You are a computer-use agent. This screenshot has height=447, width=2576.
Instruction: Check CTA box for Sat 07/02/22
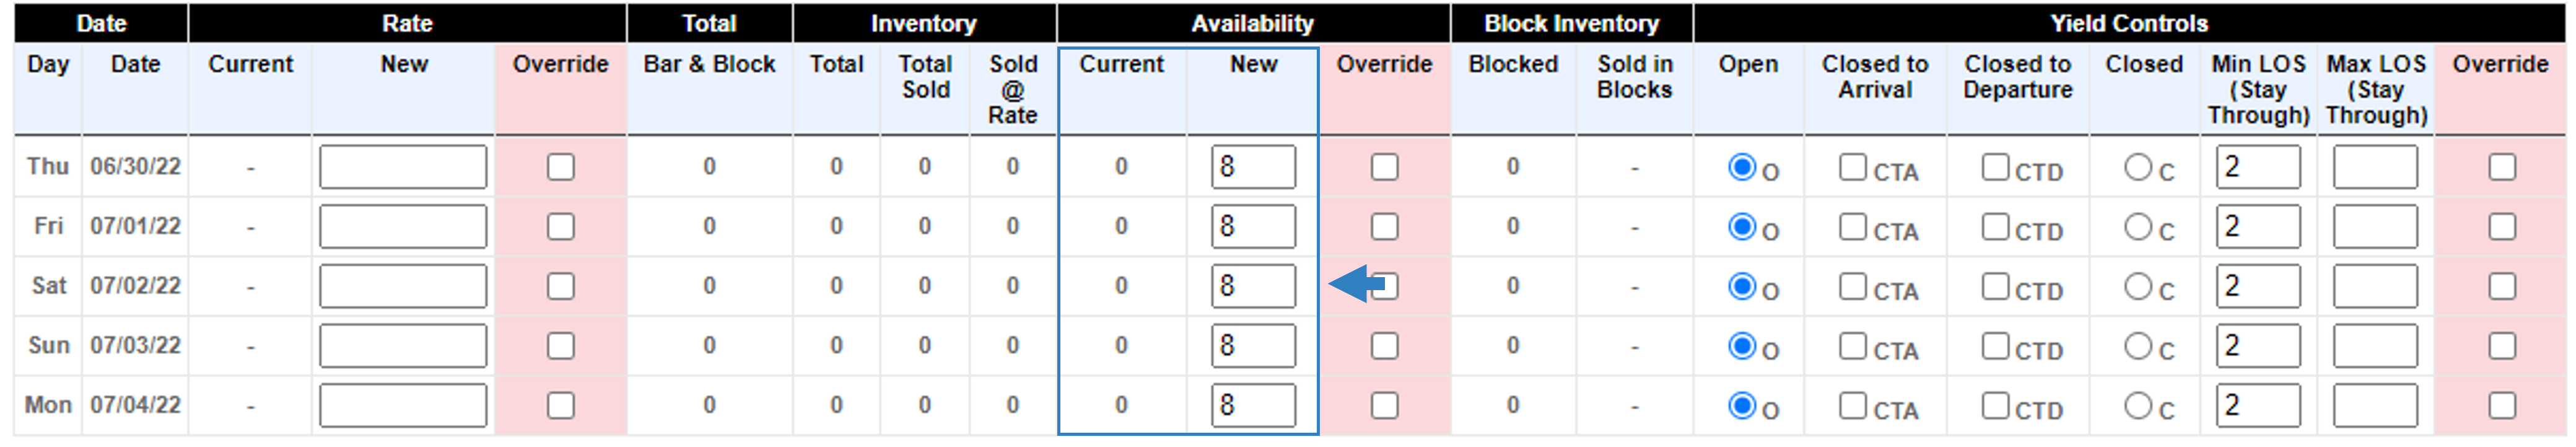(x=1852, y=287)
